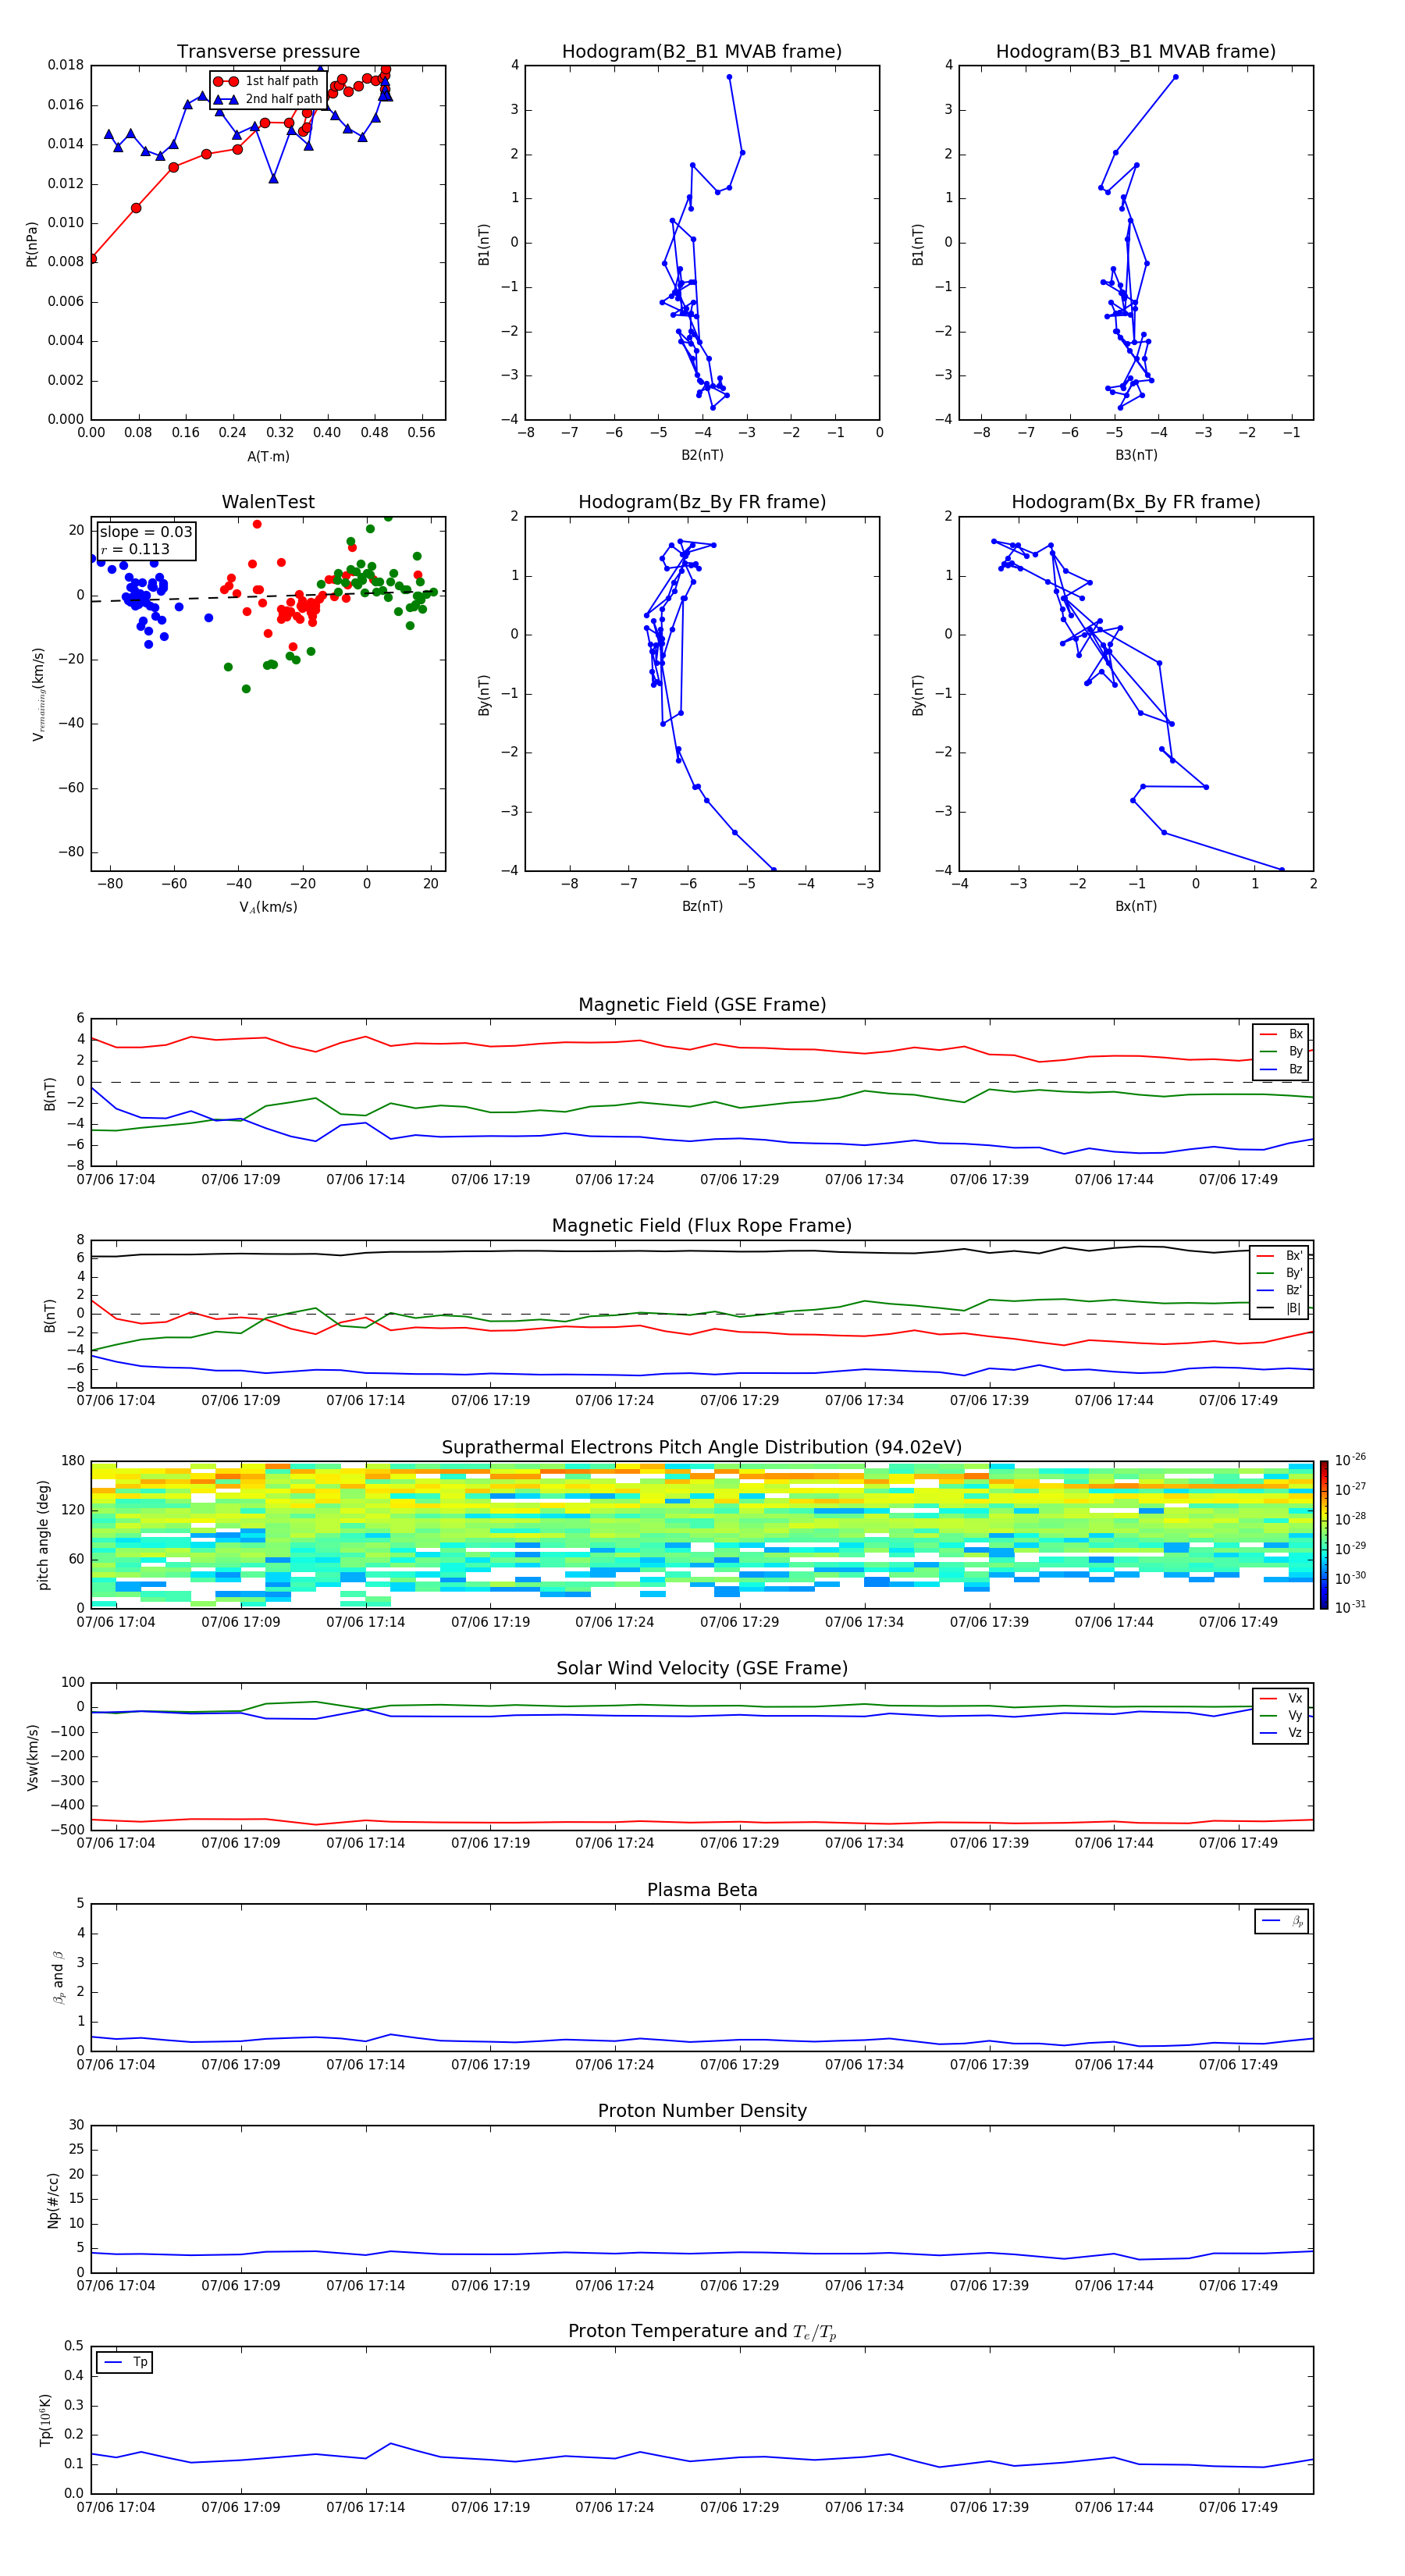
Task: Click 'Vx' legend entry in velocity panel
Action: point(1282,1698)
